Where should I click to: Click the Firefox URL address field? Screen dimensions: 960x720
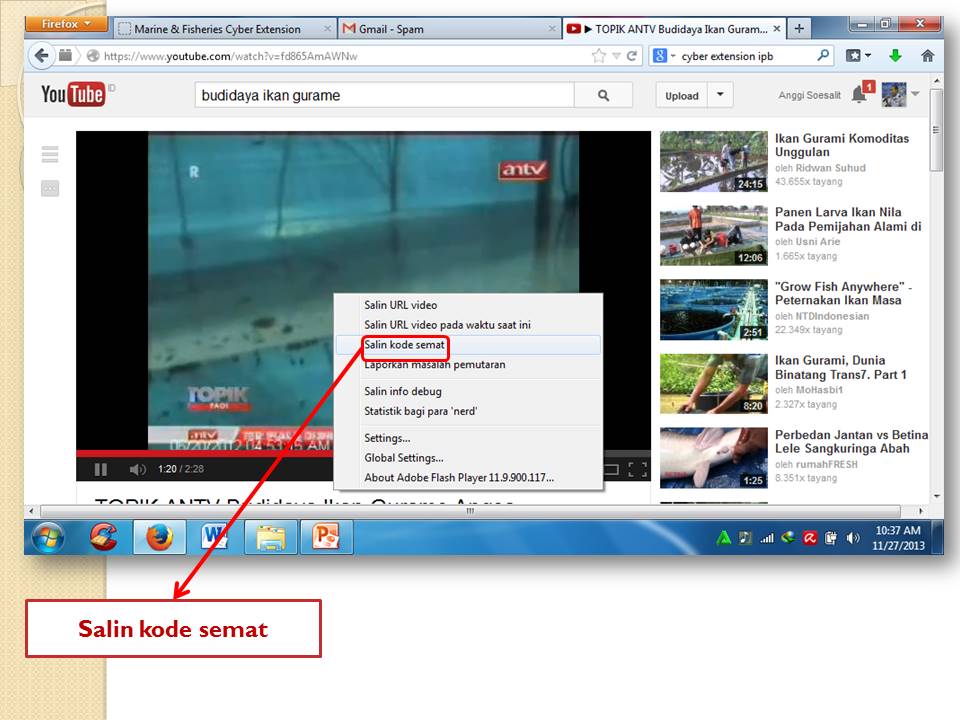tap(343, 56)
